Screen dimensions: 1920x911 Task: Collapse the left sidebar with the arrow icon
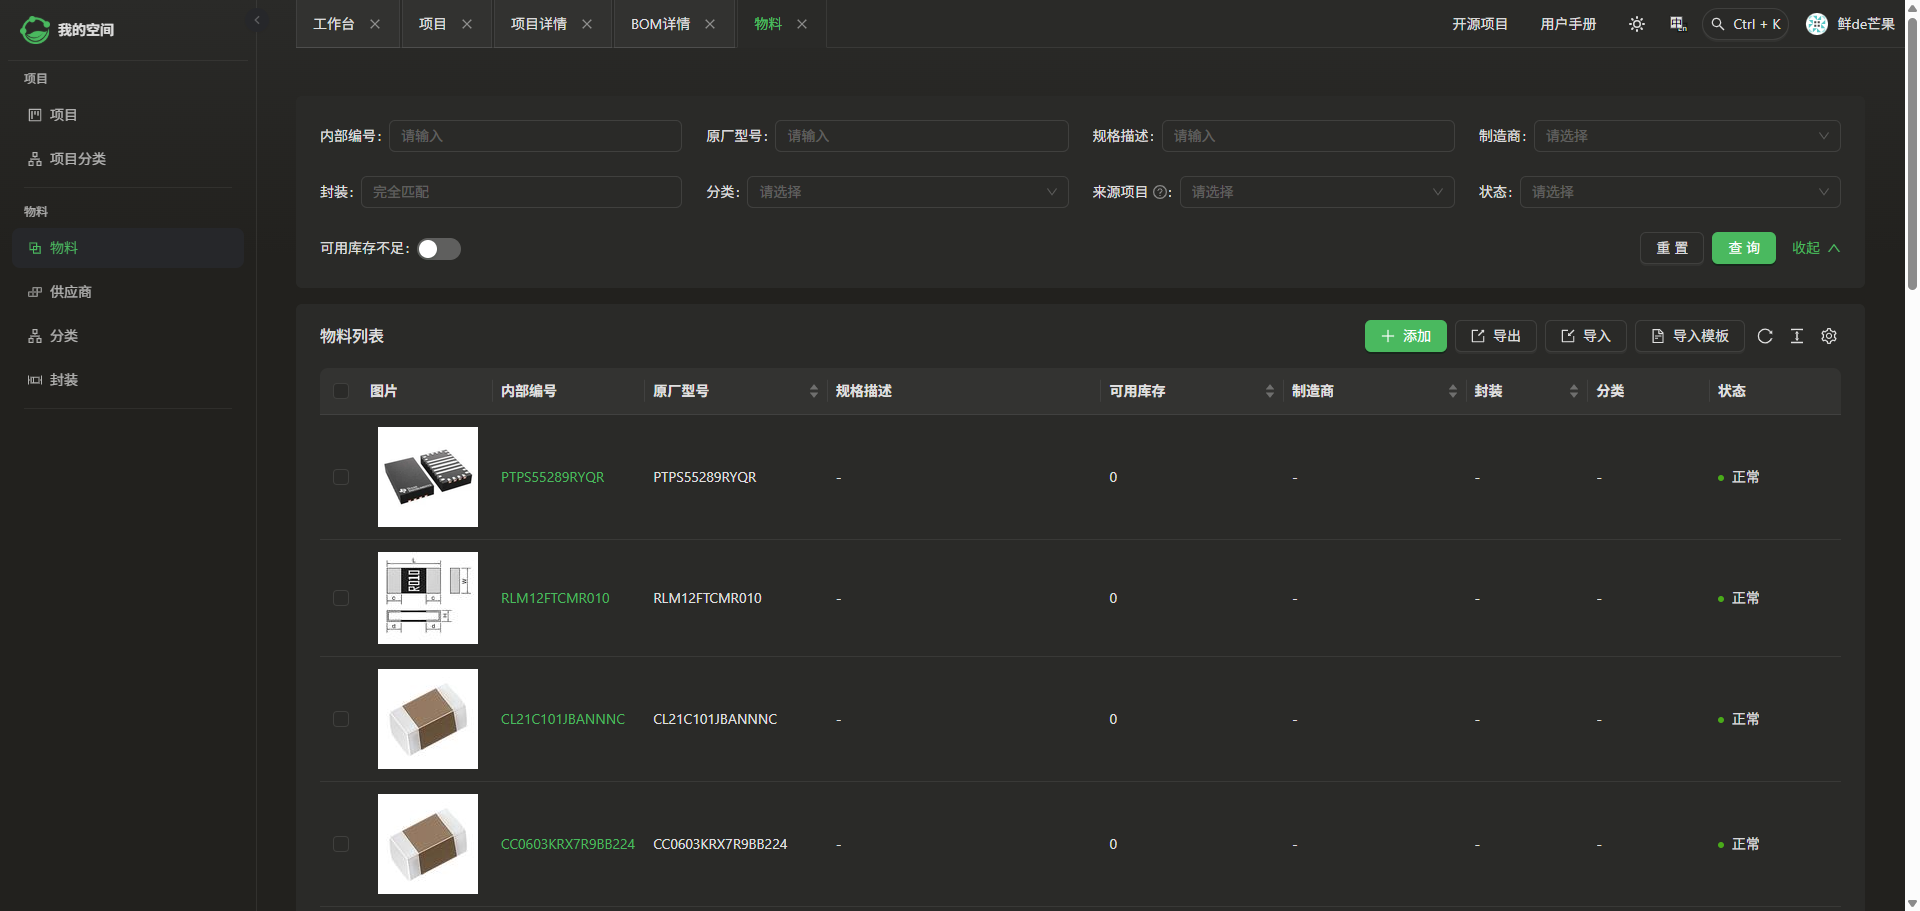[x=257, y=20]
